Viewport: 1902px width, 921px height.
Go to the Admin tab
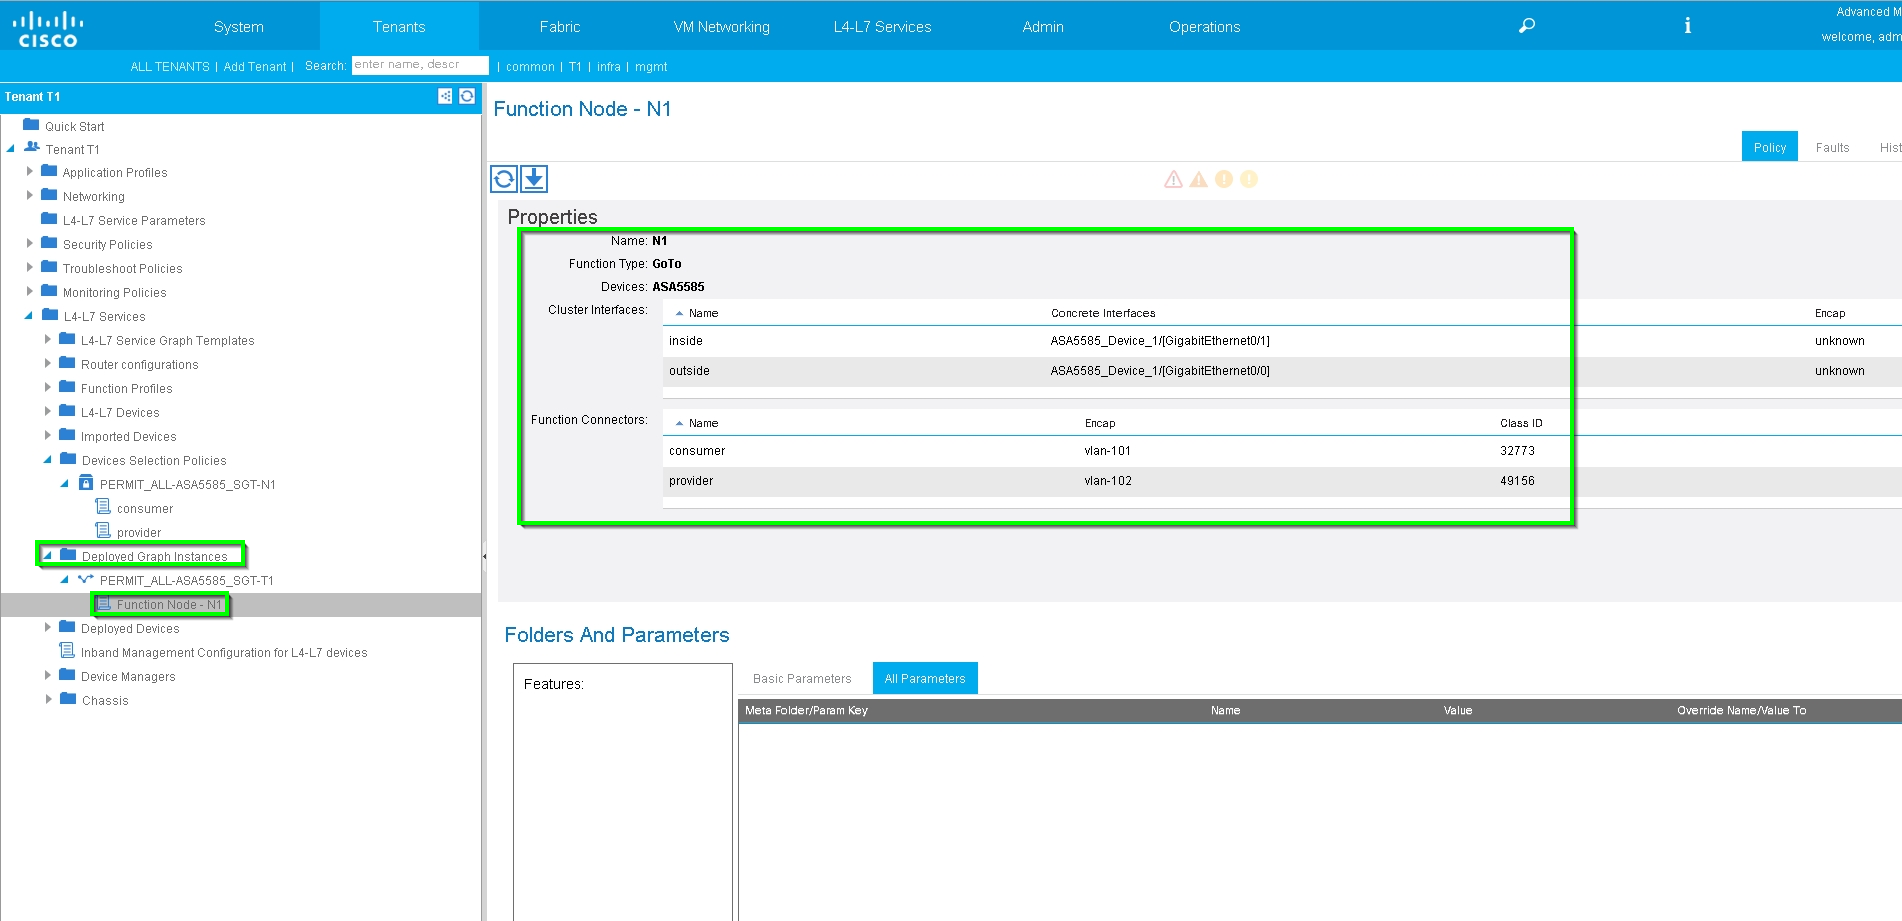click(1043, 27)
